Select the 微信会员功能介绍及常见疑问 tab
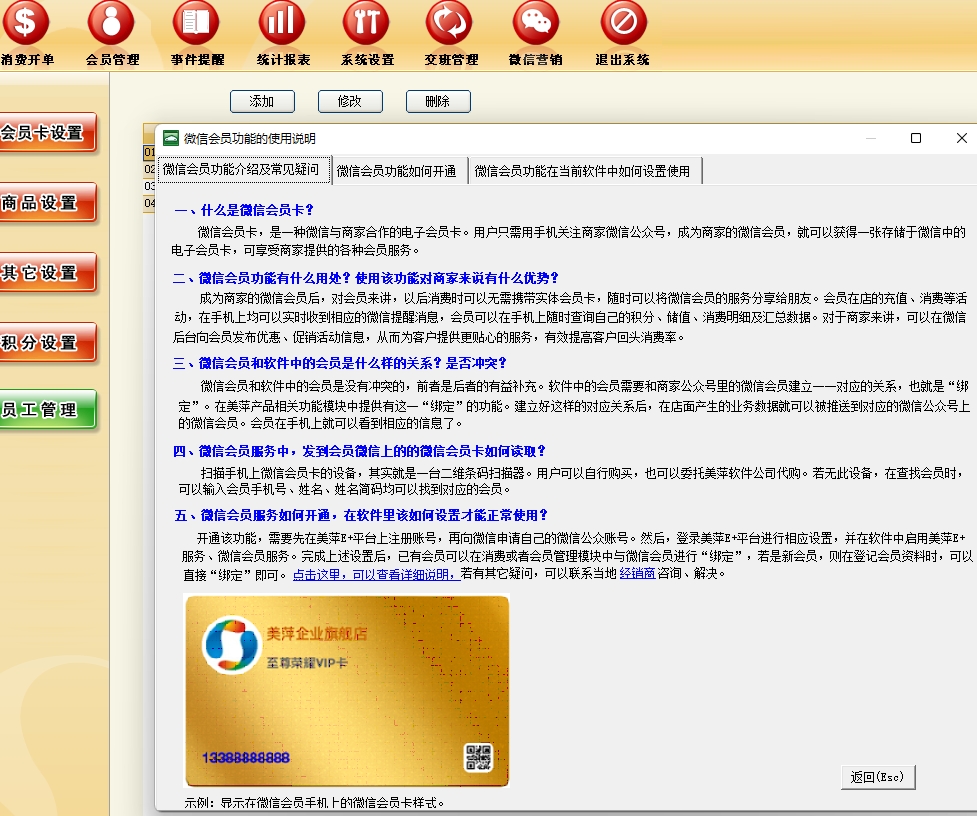 [x=241, y=170]
